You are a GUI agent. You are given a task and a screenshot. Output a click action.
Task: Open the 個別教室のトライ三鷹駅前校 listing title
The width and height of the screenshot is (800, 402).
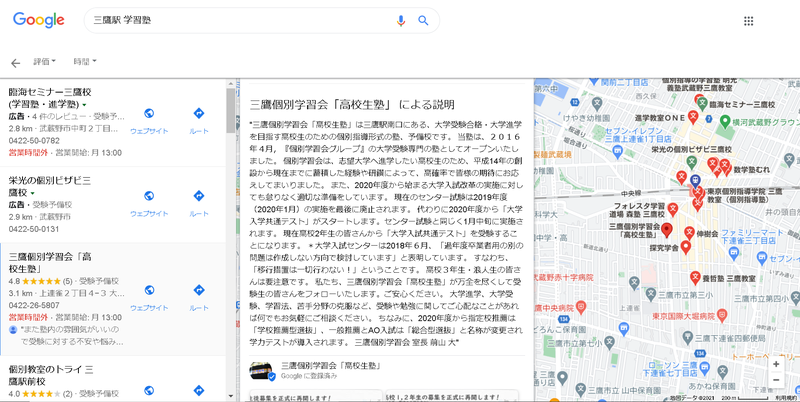tap(51, 375)
